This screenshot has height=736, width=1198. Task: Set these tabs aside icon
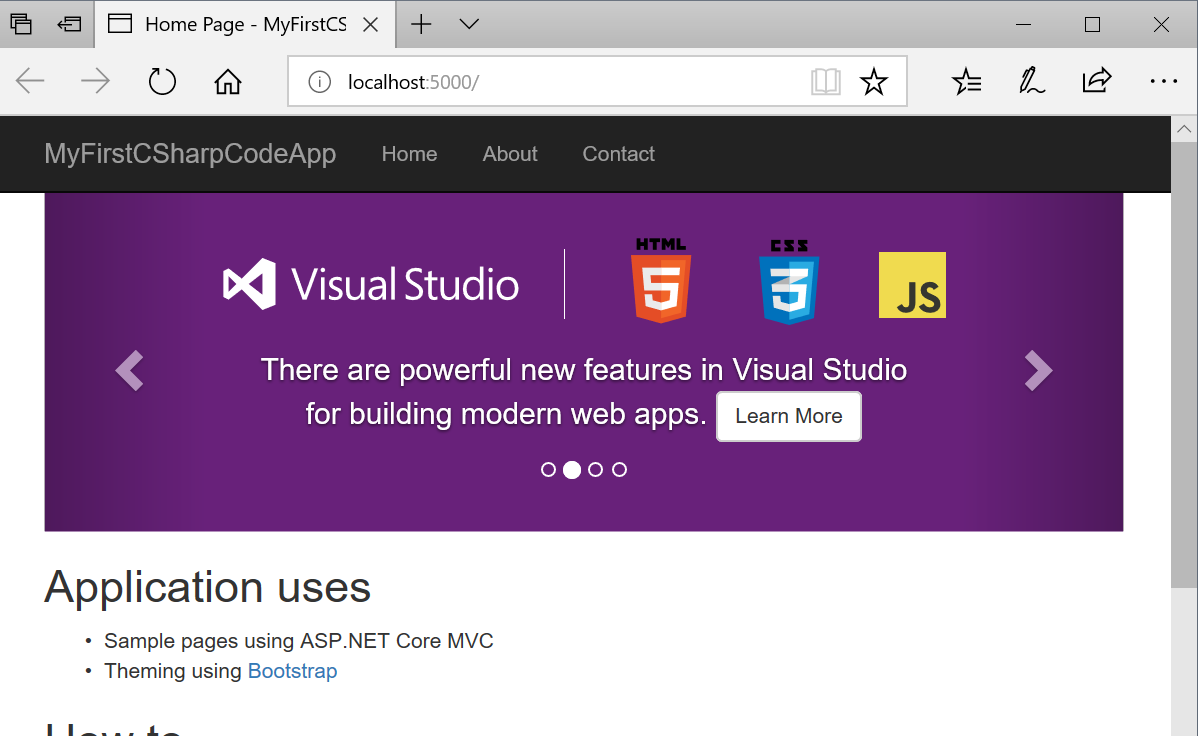tap(70, 24)
